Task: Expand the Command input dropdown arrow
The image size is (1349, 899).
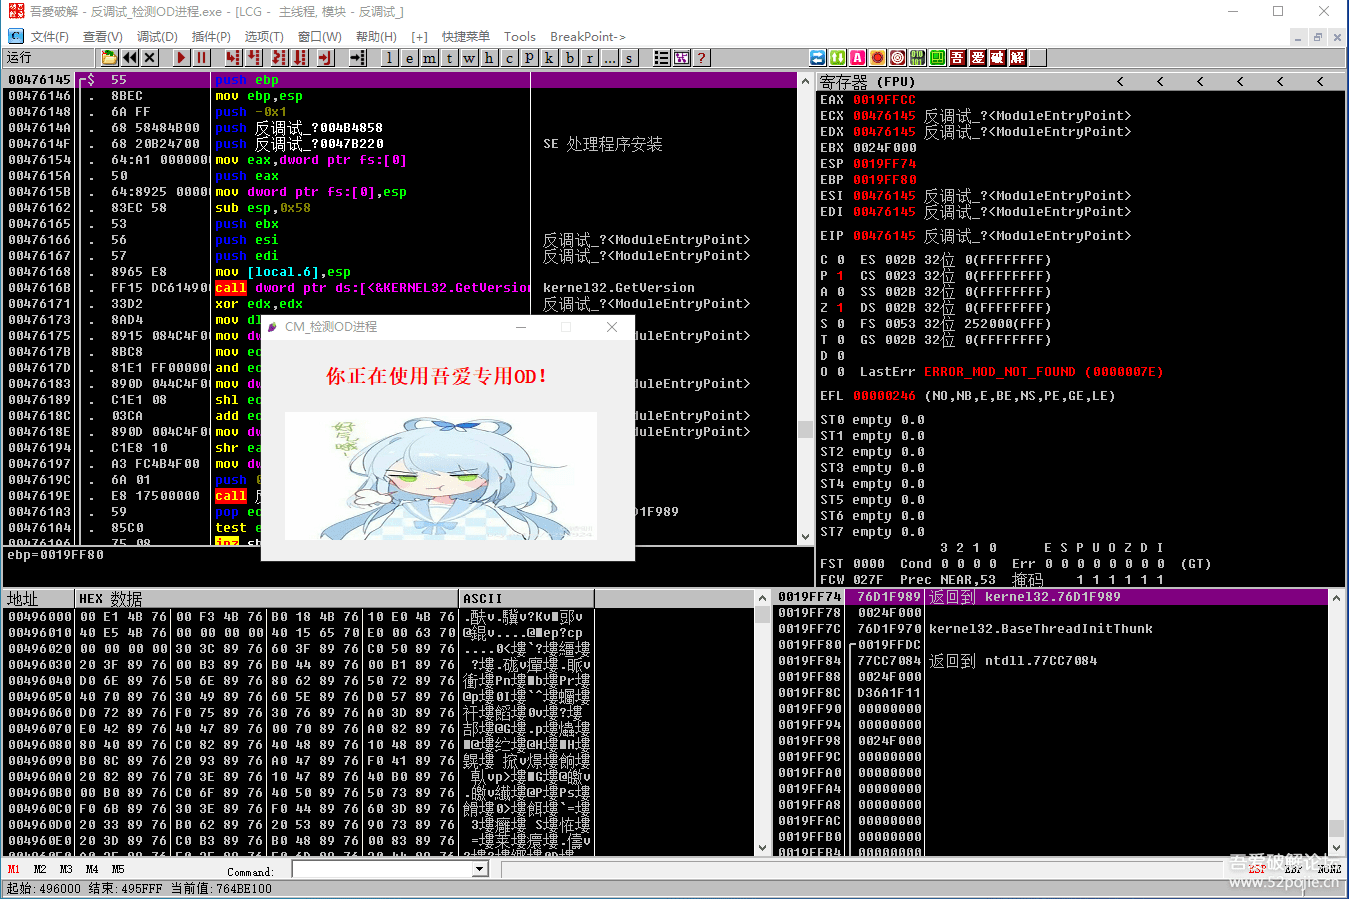Action: coord(479,869)
